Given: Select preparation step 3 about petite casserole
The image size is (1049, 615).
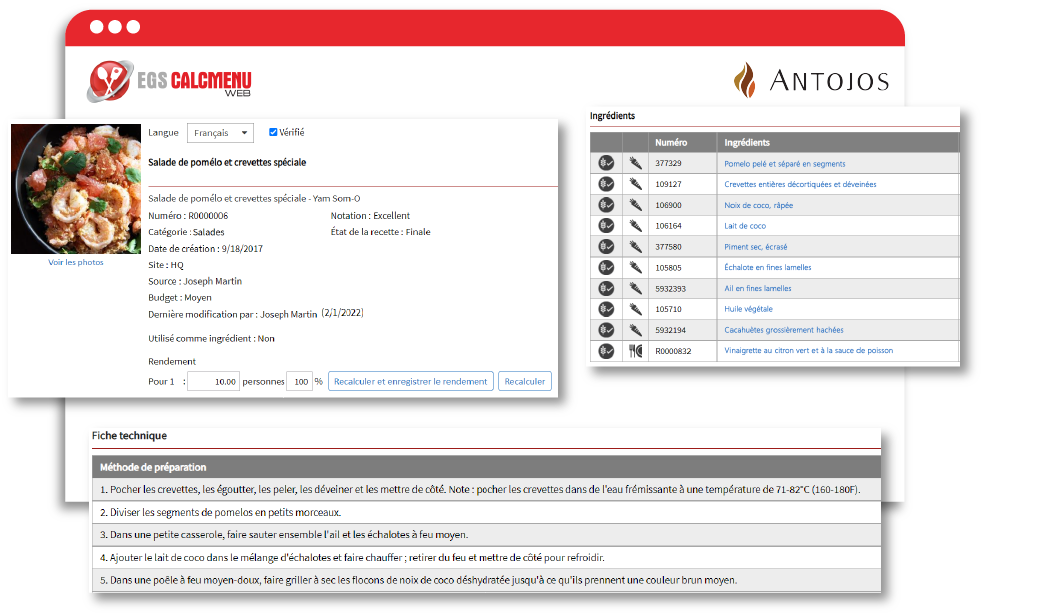Looking at the screenshot, I should click(486, 535).
